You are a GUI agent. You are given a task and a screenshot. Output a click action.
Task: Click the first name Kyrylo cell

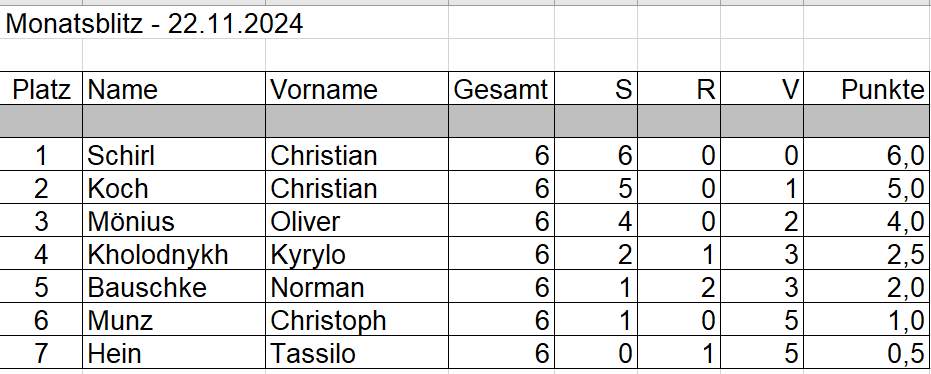pyautogui.click(x=356, y=255)
